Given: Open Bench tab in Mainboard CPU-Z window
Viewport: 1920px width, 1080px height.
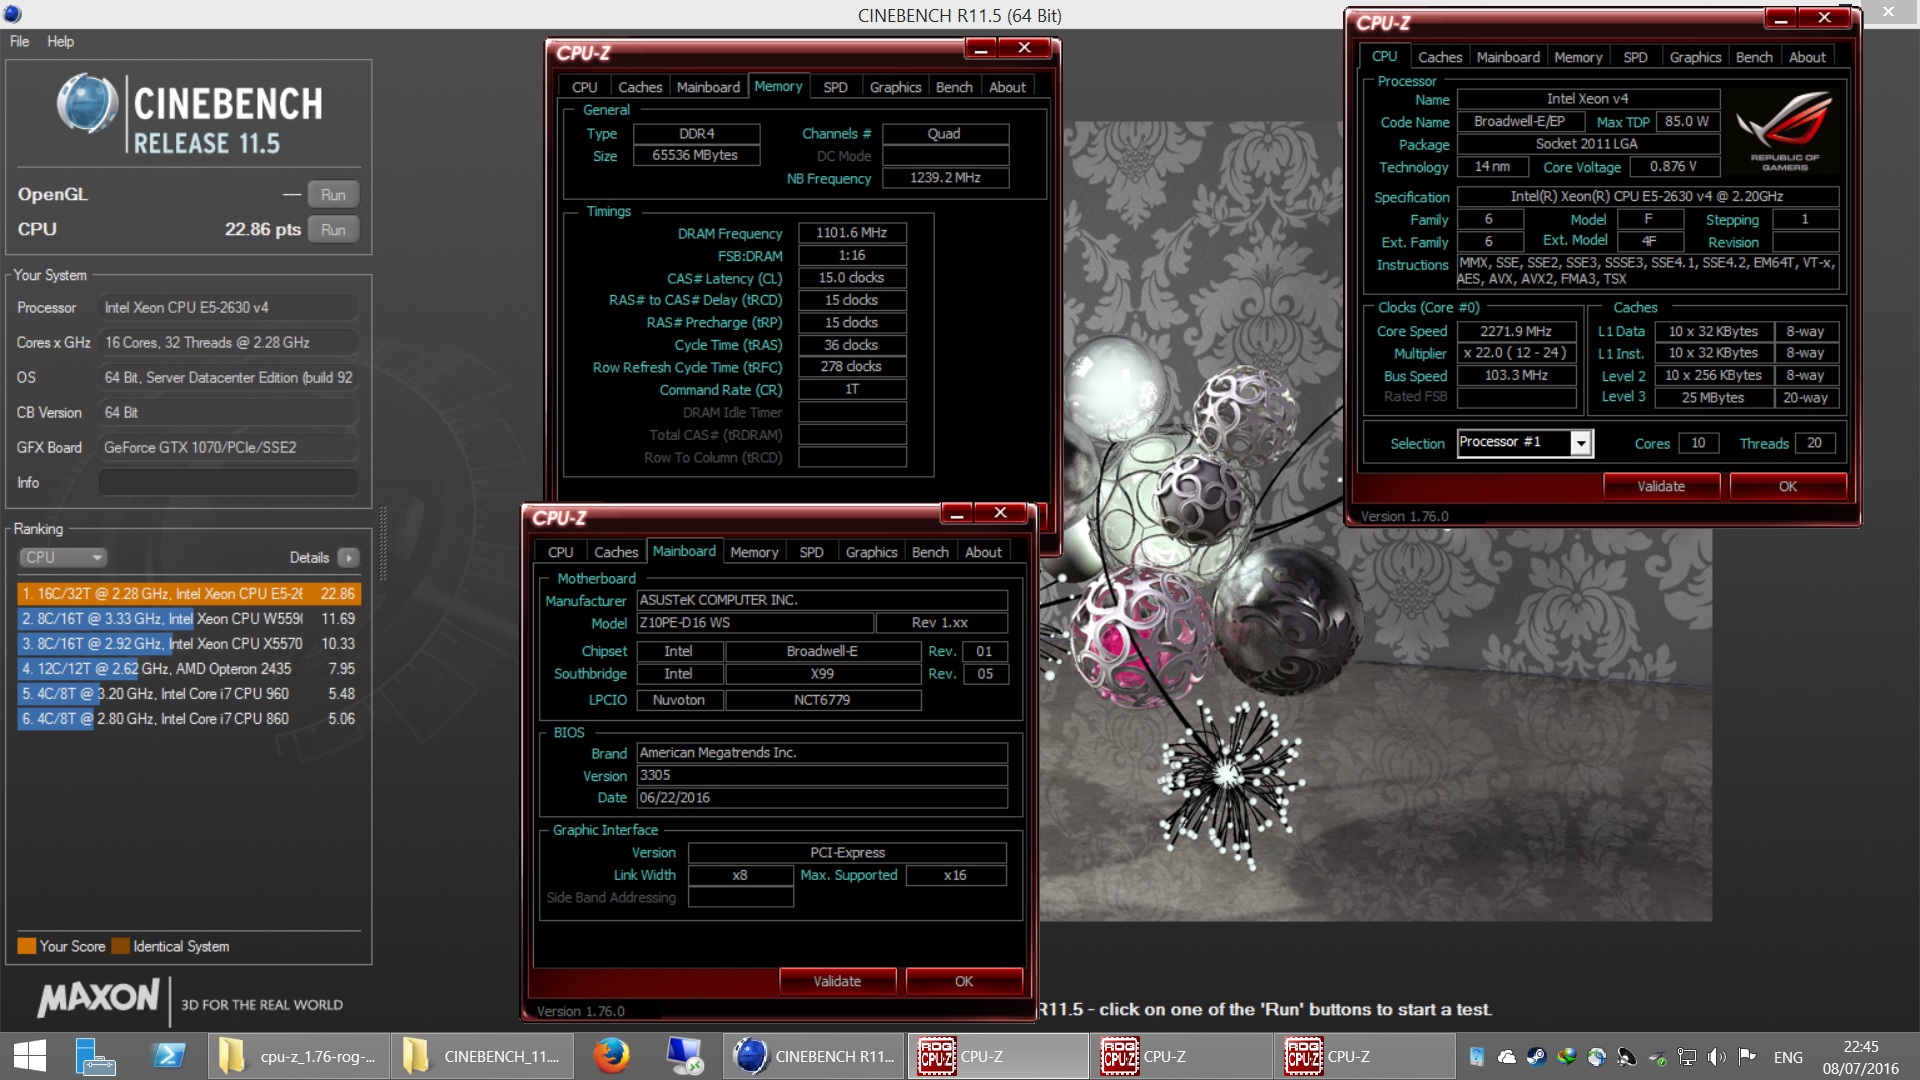Looking at the screenshot, I should pos(930,552).
